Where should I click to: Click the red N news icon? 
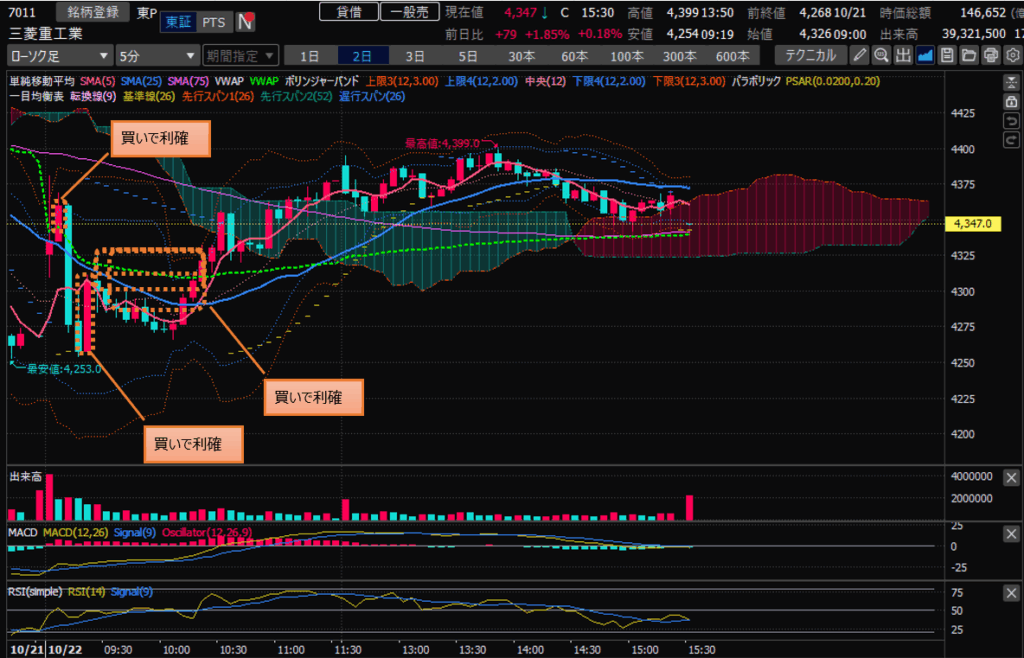(245, 21)
